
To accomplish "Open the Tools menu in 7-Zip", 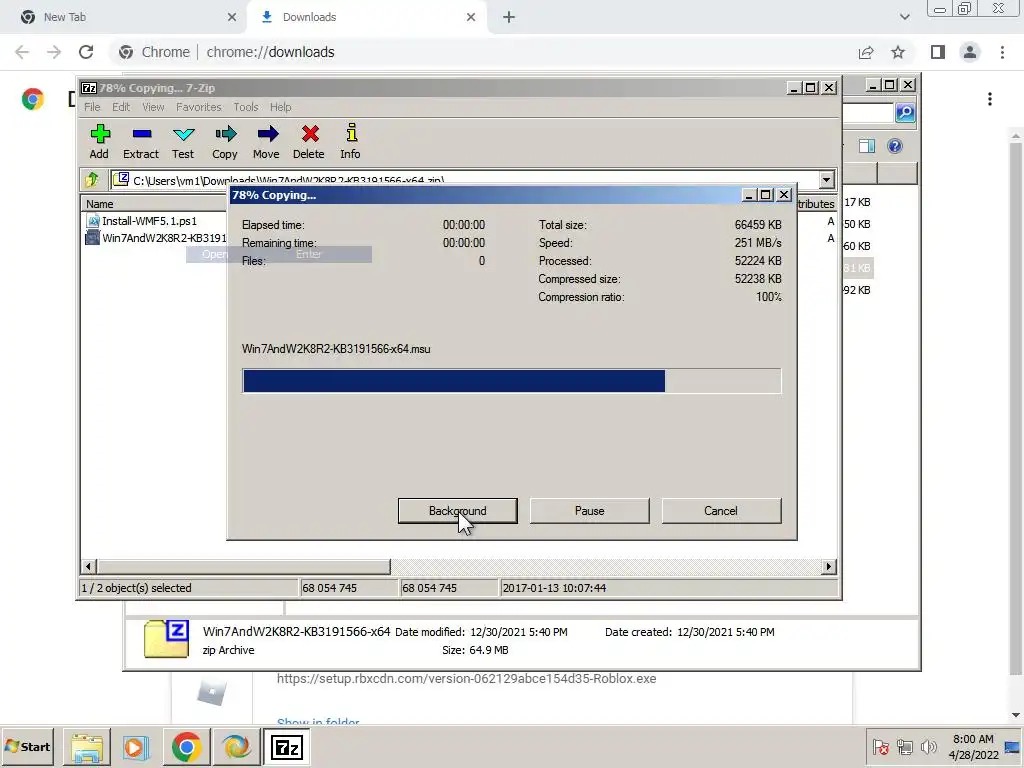I will [246, 107].
